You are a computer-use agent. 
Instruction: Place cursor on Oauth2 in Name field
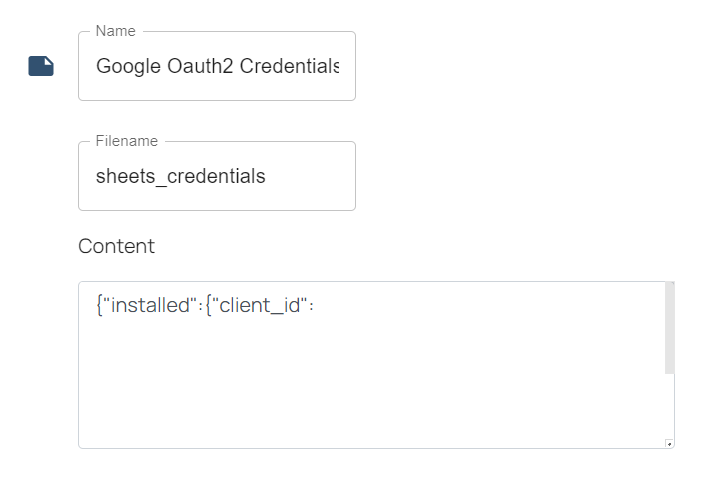tap(200, 66)
